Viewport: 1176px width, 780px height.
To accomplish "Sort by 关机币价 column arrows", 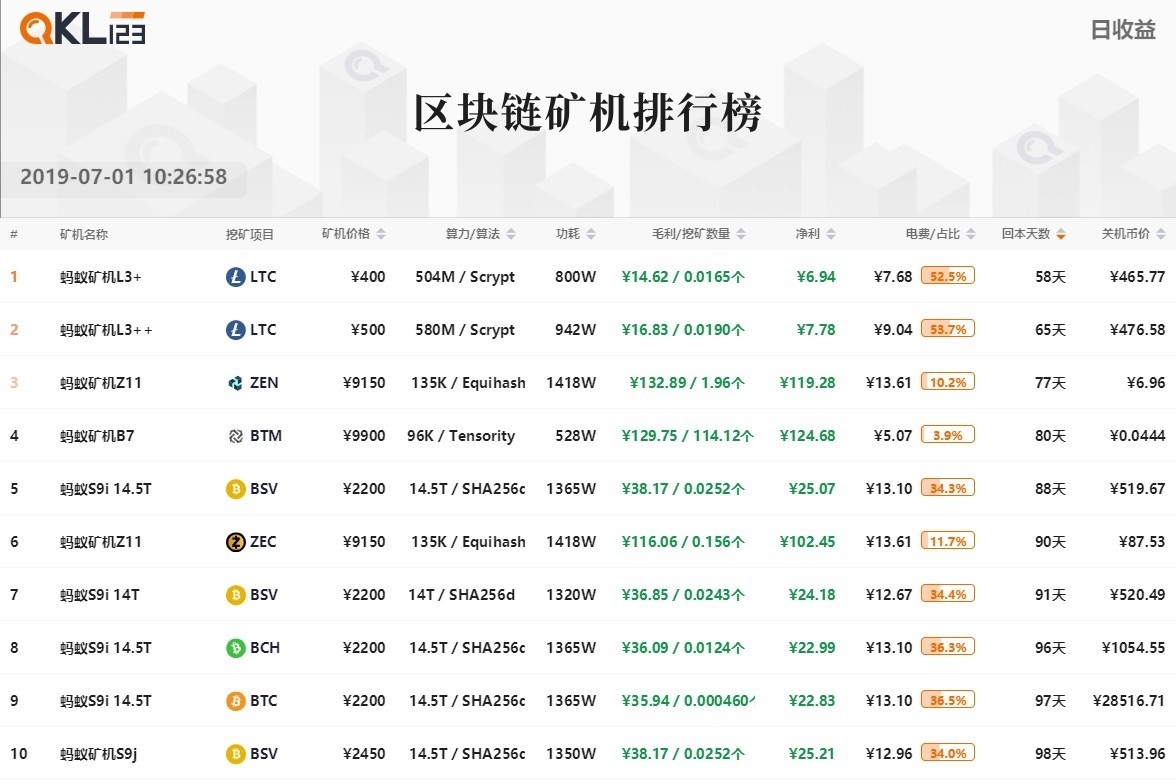I will (x=1161, y=234).
